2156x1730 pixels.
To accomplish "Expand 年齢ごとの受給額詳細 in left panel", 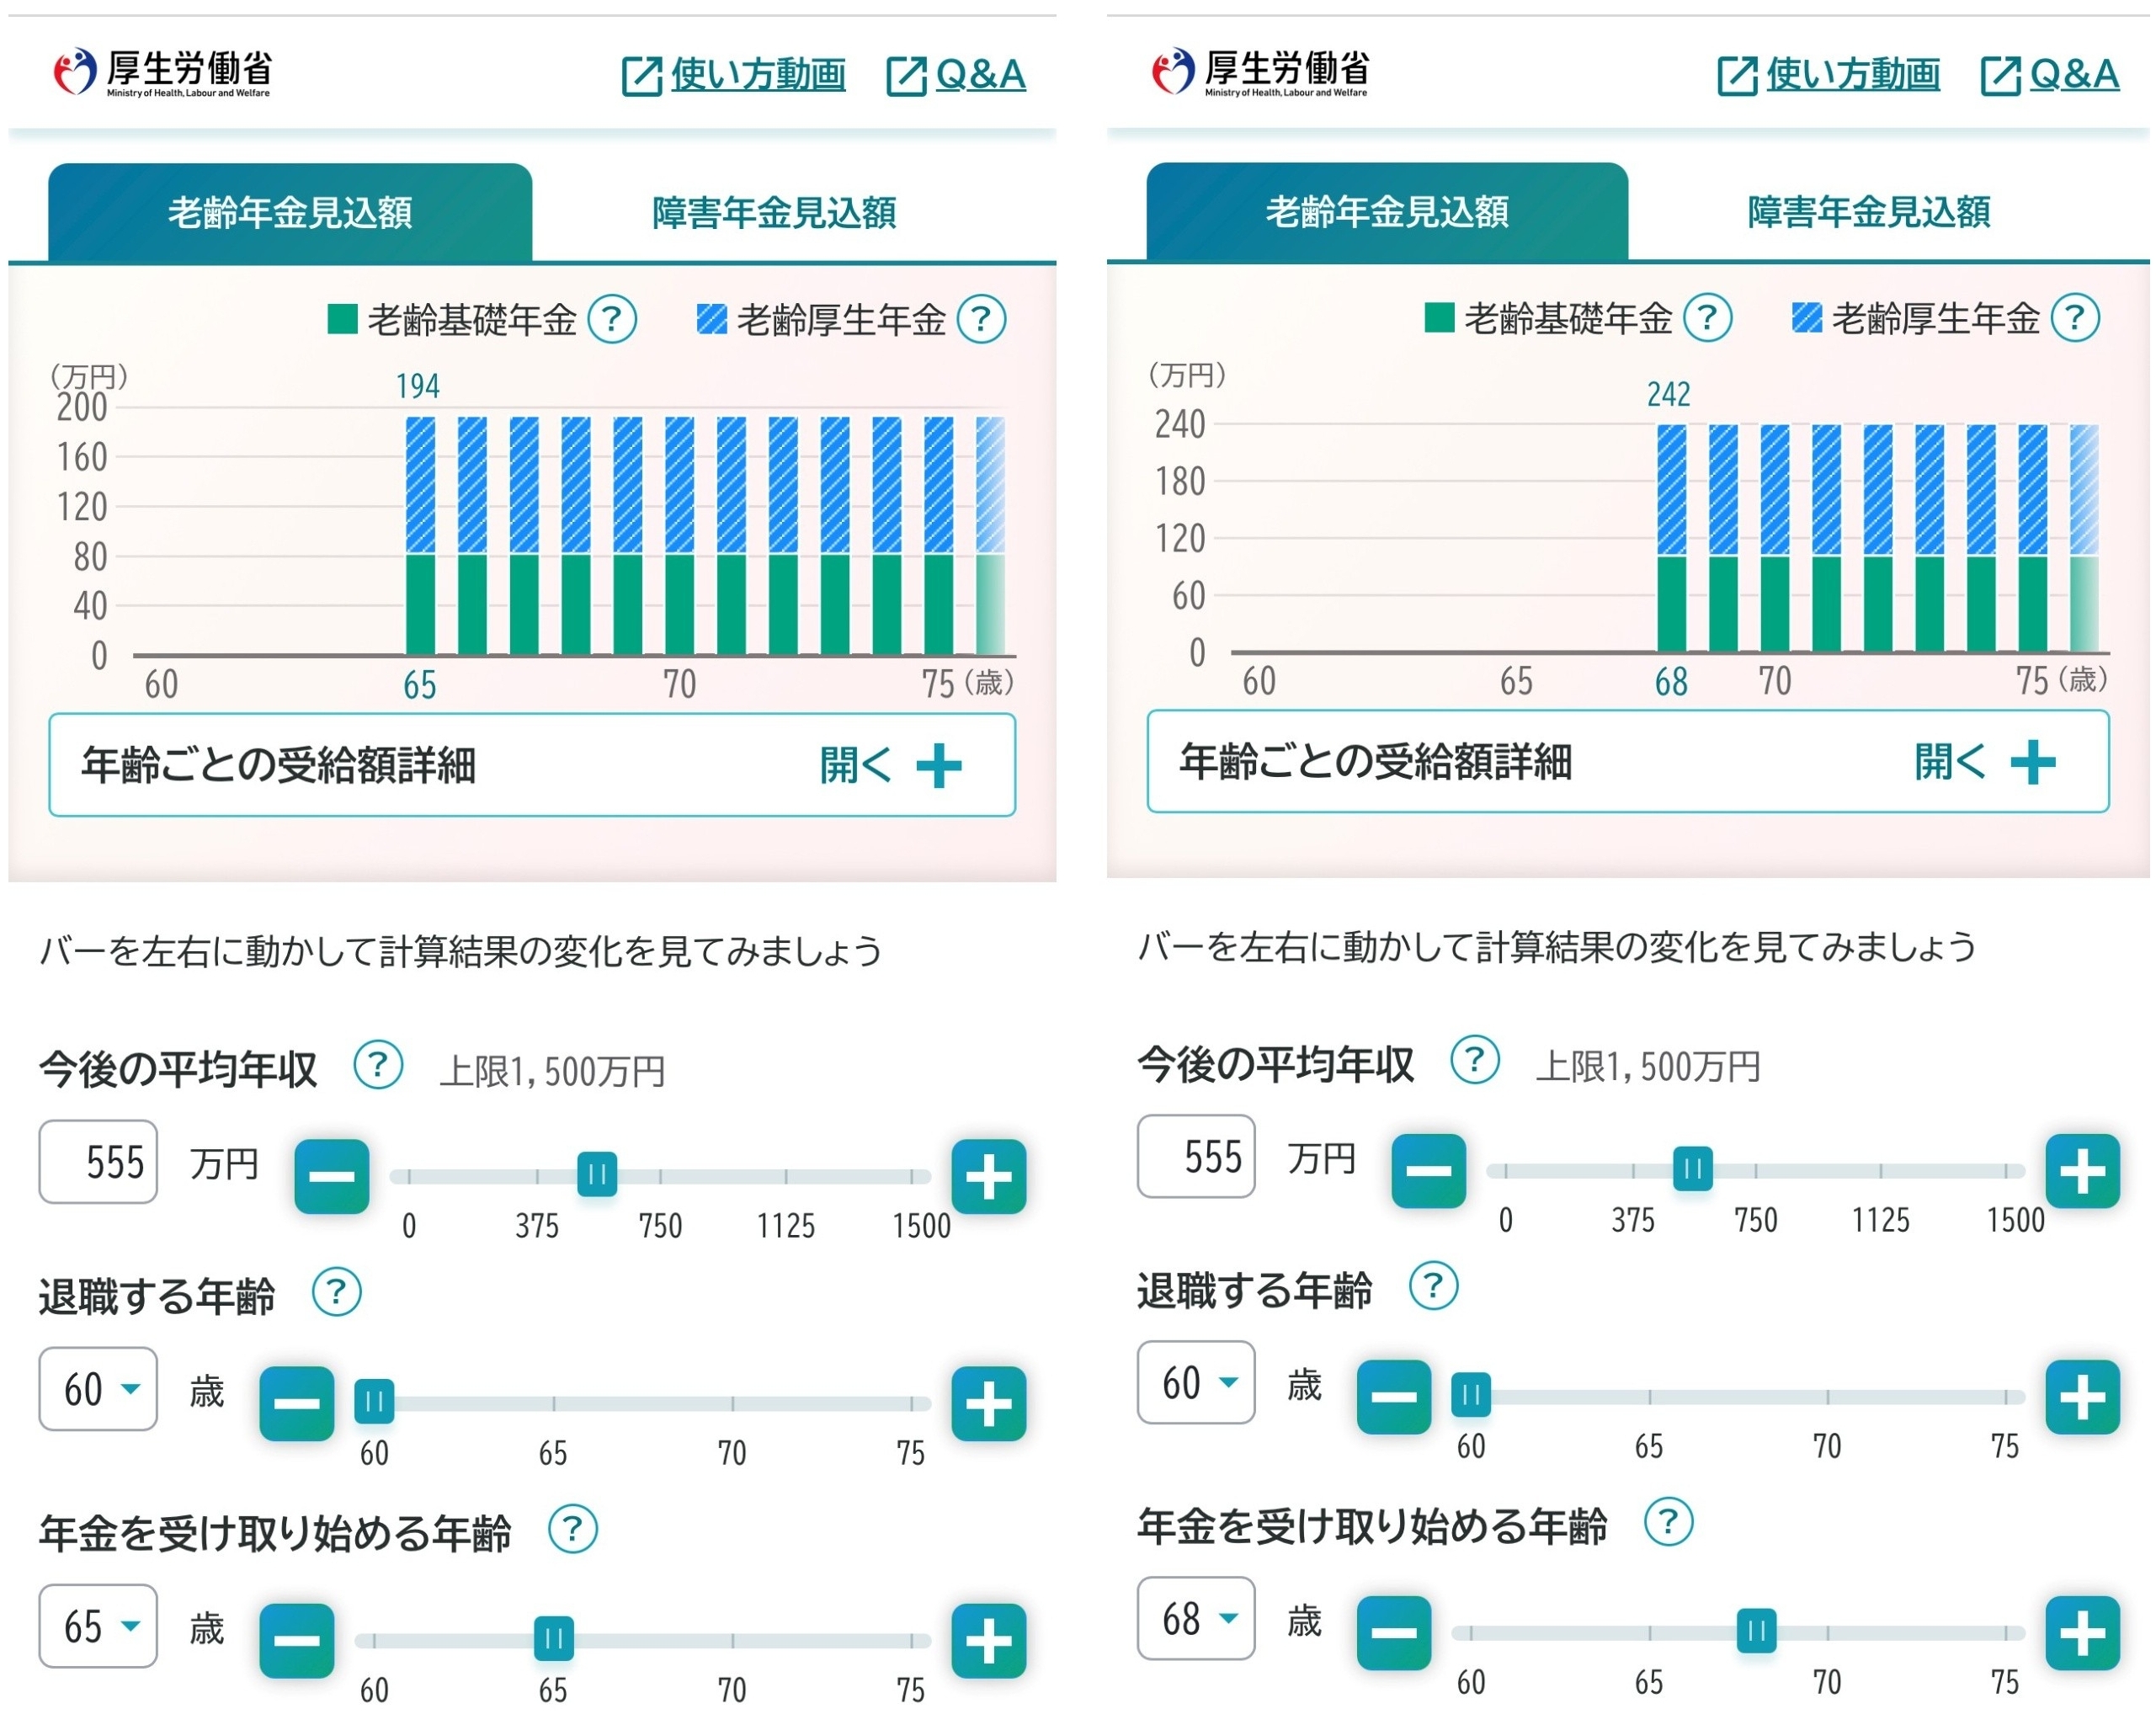I will click(x=532, y=765).
